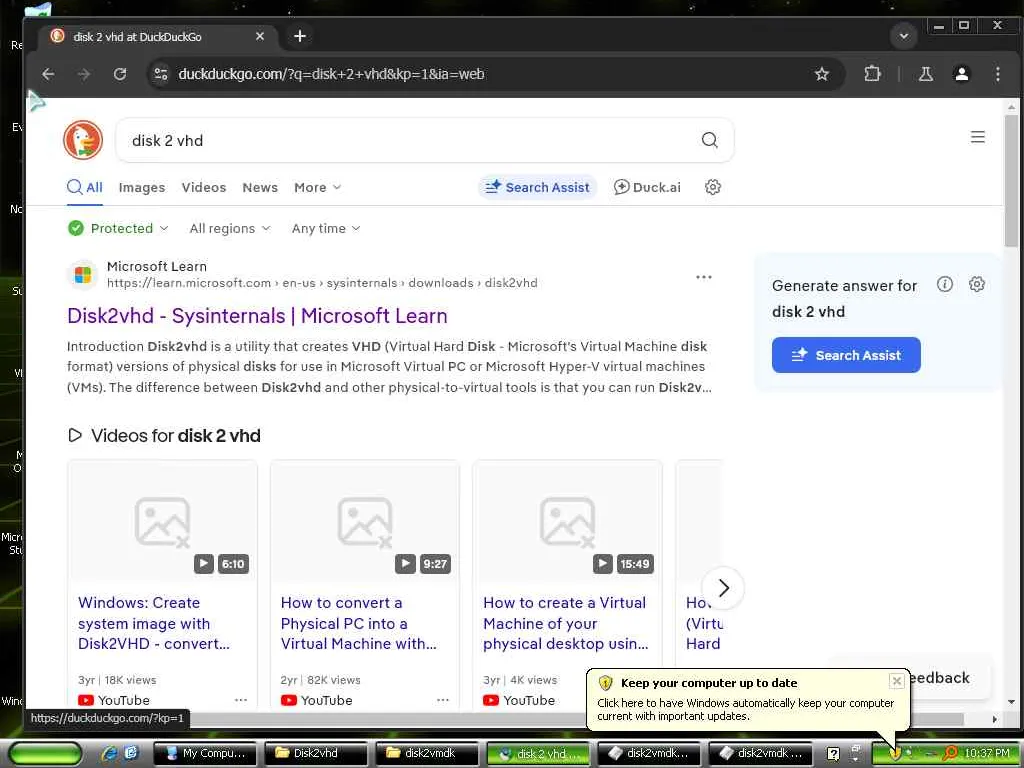Expand the Protected dropdown
Image resolution: width=1024 pixels, height=768 pixels.
pyautogui.click(x=118, y=228)
